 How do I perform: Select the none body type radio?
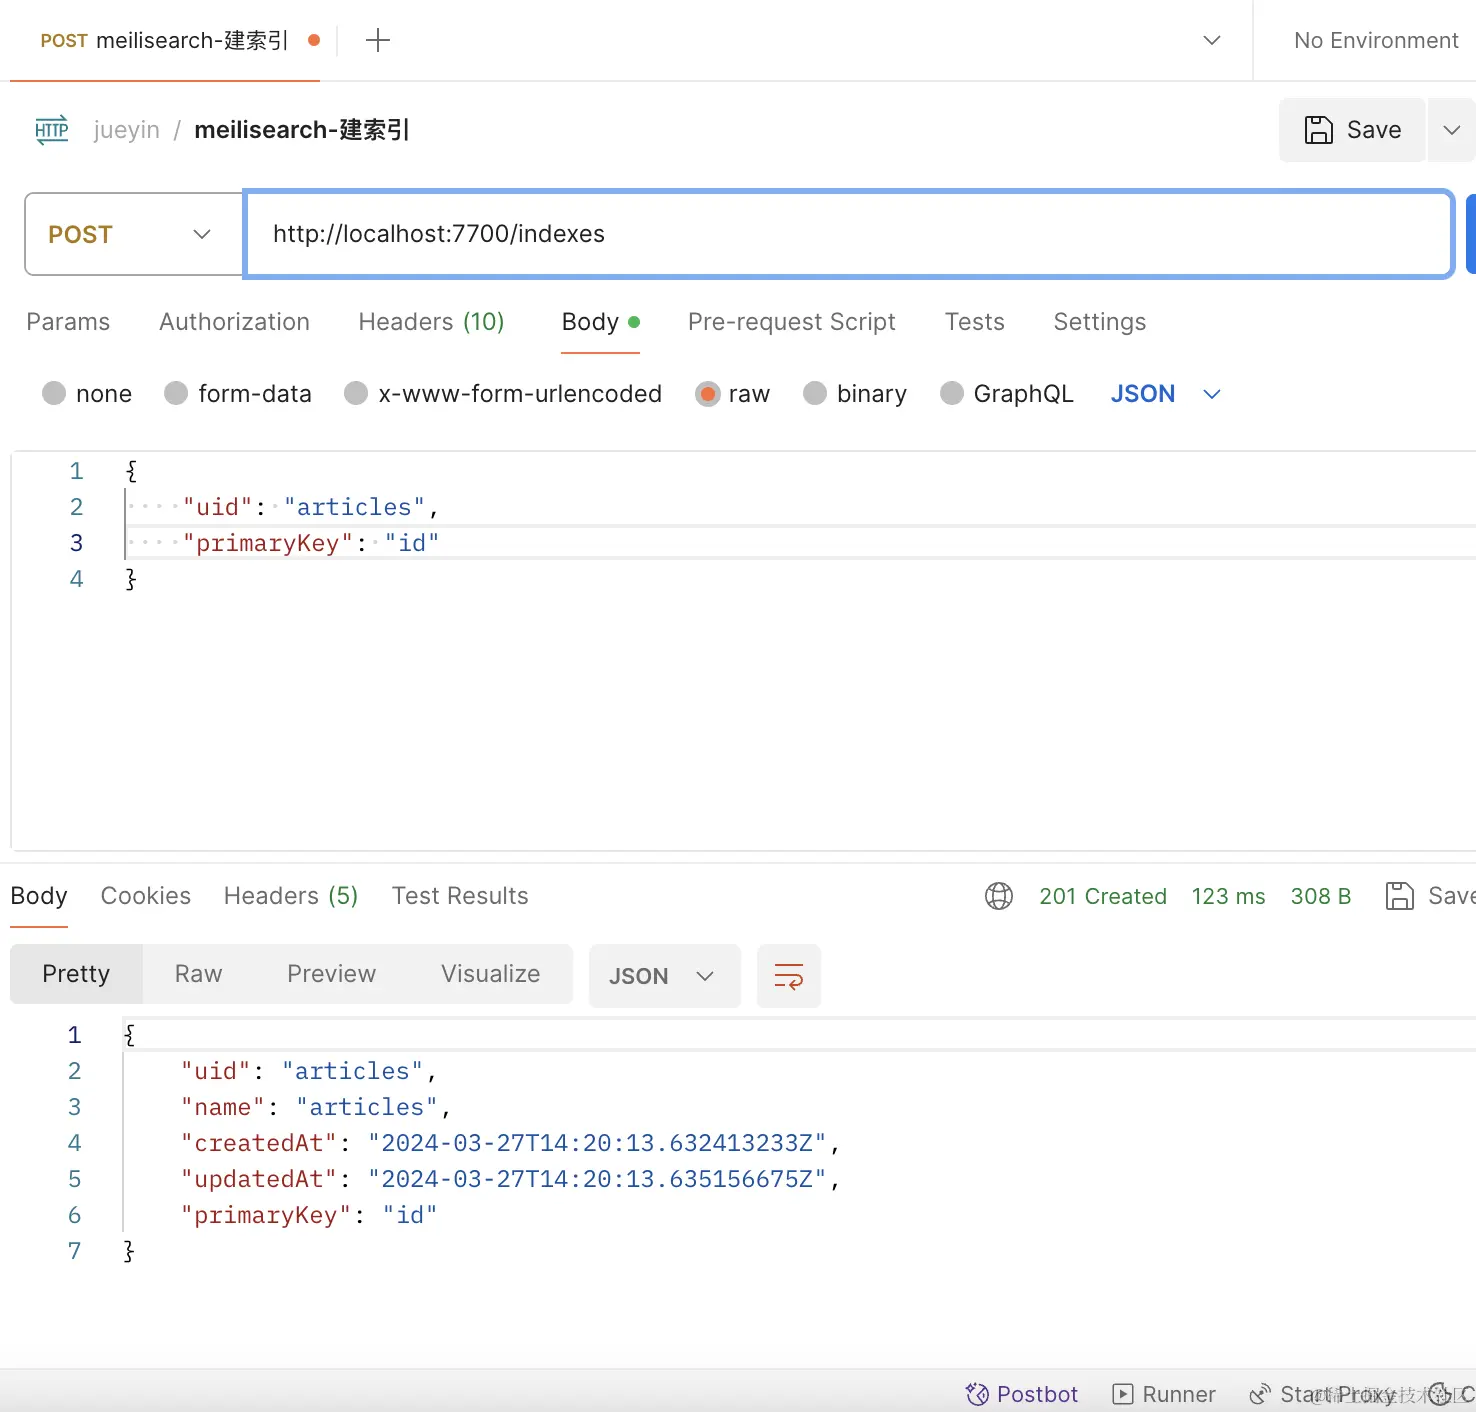pyautogui.click(x=54, y=394)
